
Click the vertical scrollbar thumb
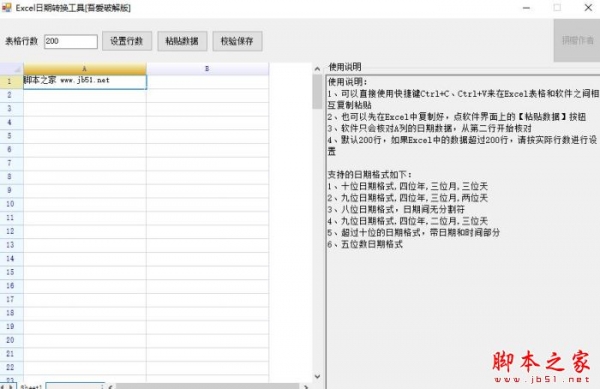317,92
